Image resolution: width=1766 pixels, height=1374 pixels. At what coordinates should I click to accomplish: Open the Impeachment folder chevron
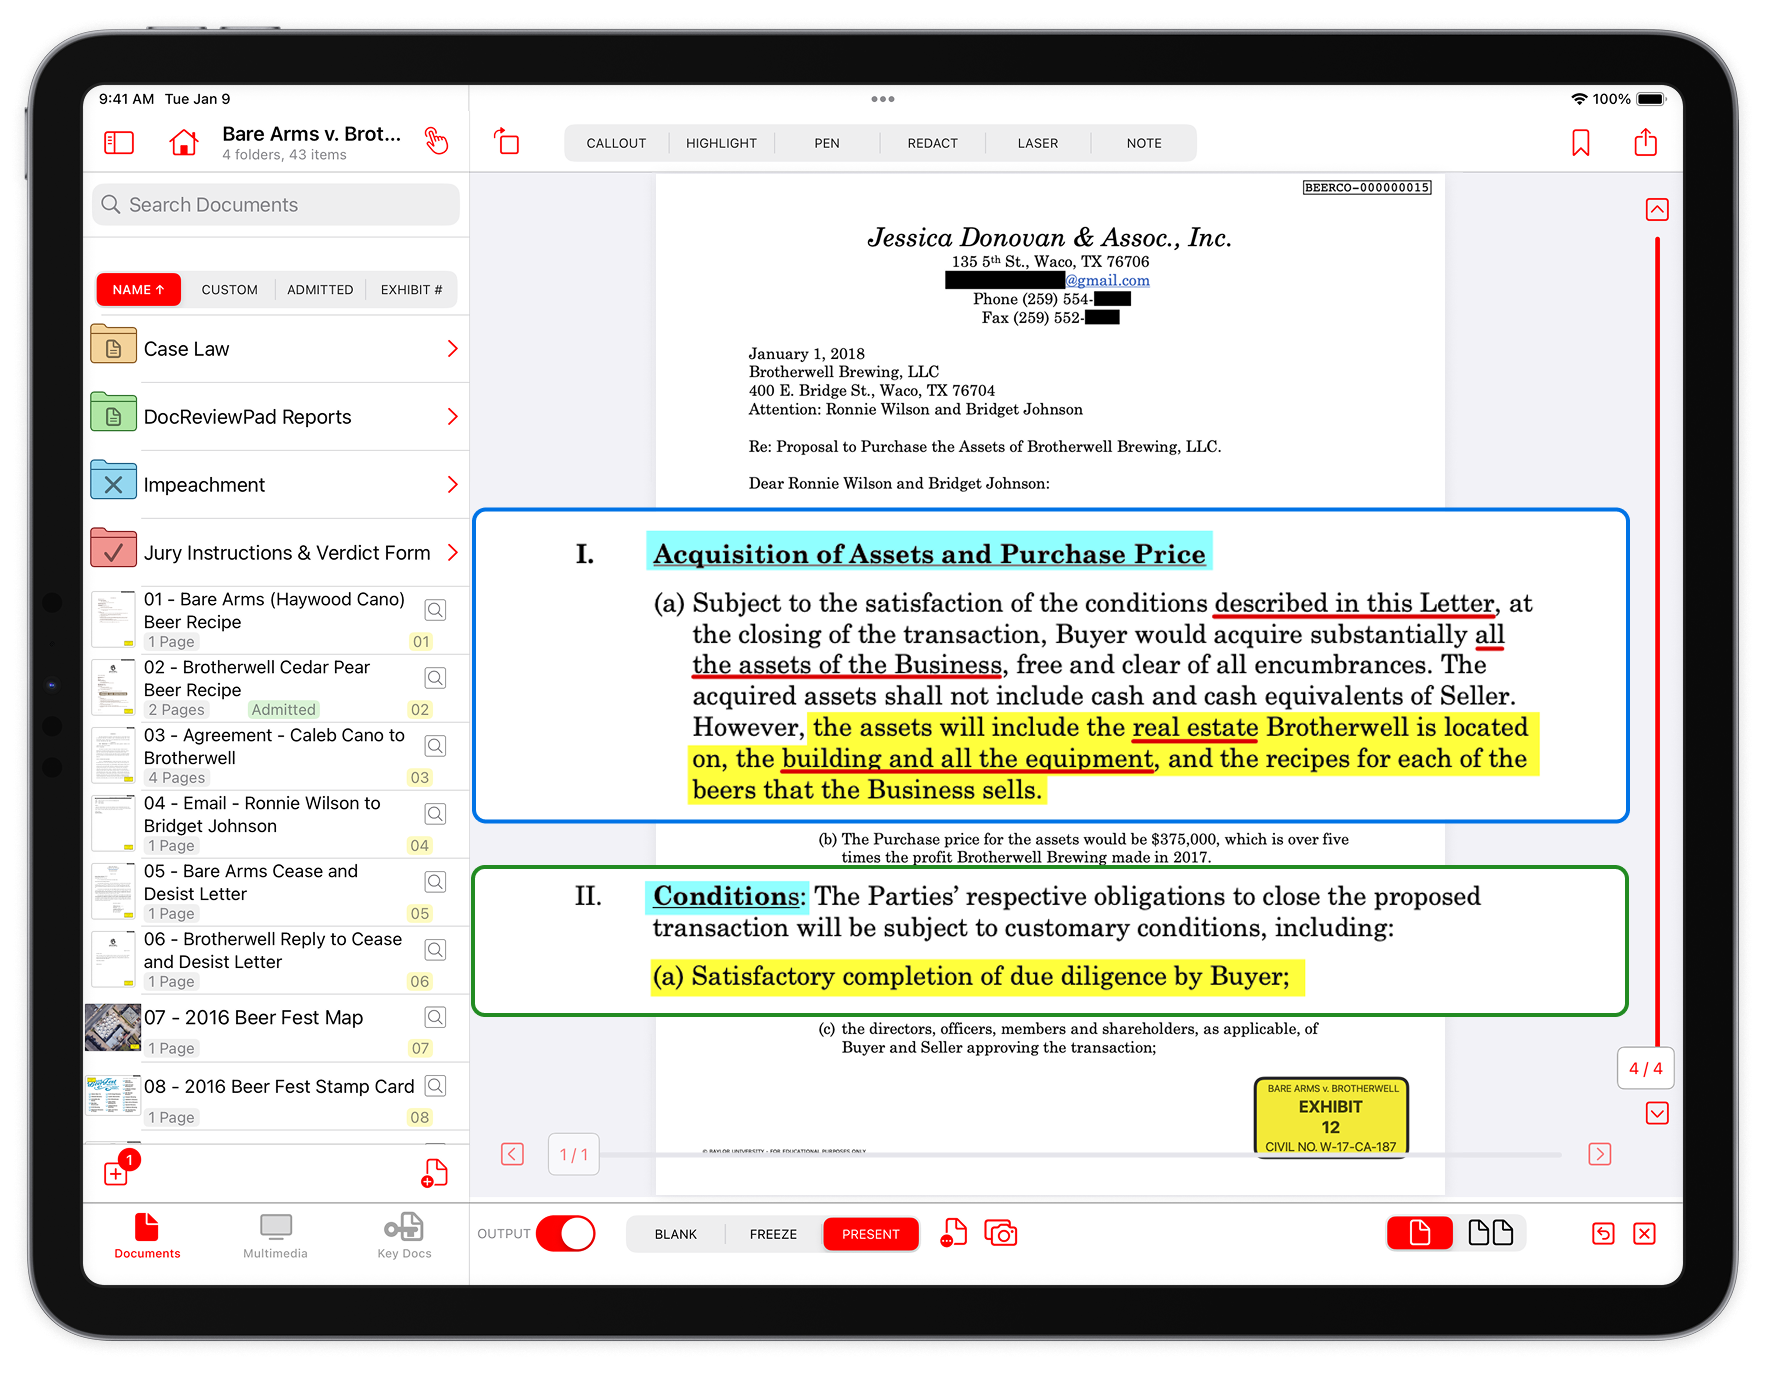click(452, 484)
